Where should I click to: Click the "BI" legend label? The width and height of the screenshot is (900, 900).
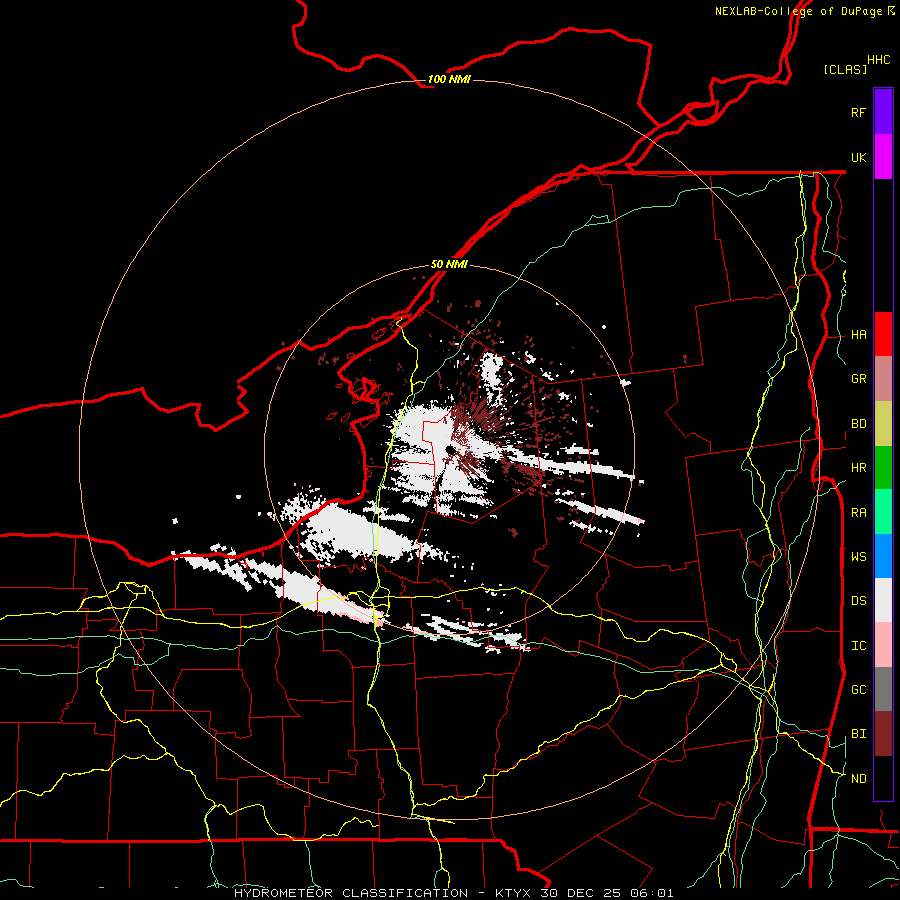pos(858,734)
